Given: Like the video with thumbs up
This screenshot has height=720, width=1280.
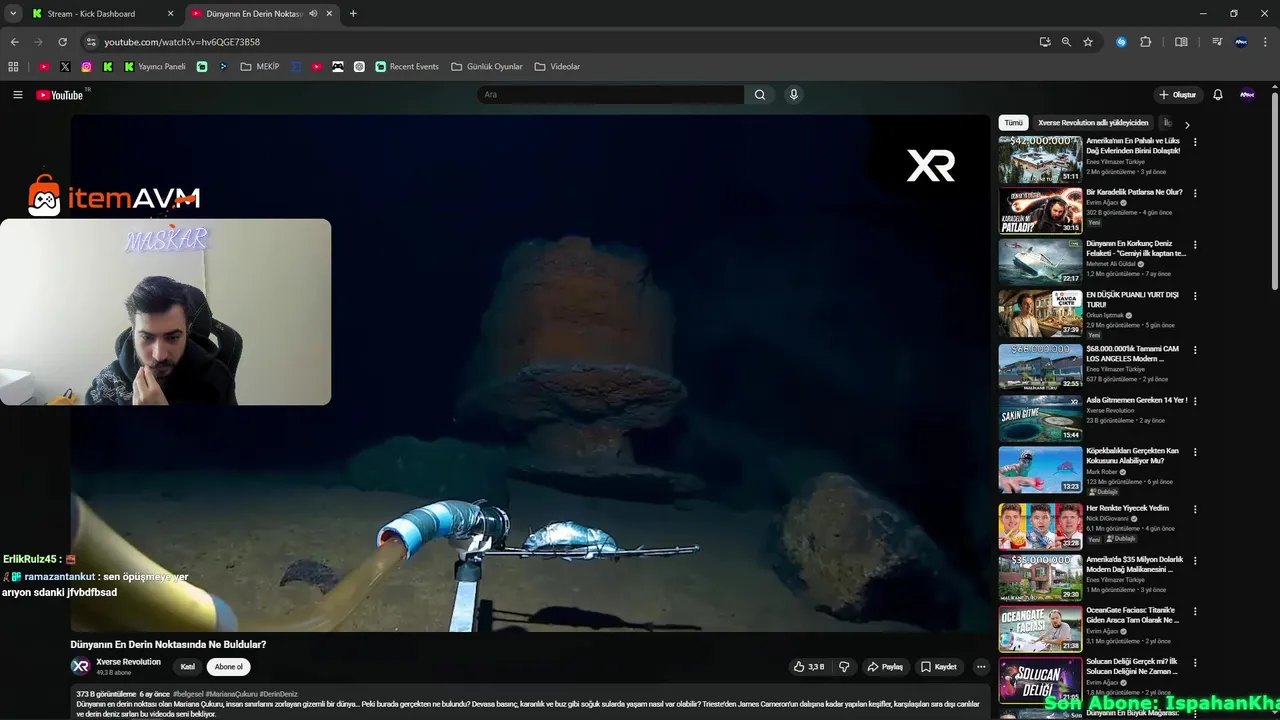Looking at the screenshot, I should (809, 667).
